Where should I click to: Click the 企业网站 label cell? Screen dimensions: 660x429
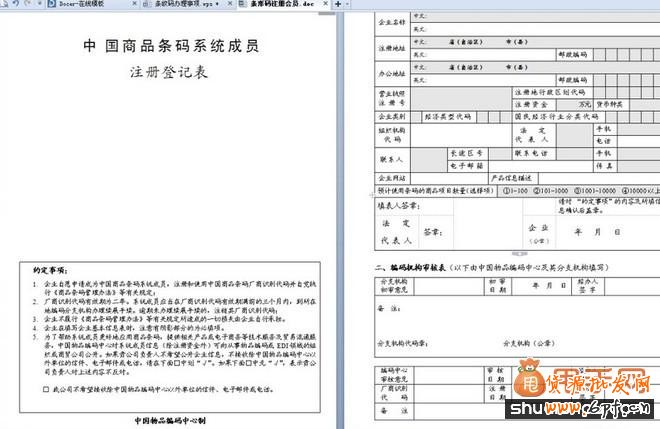(392, 178)
